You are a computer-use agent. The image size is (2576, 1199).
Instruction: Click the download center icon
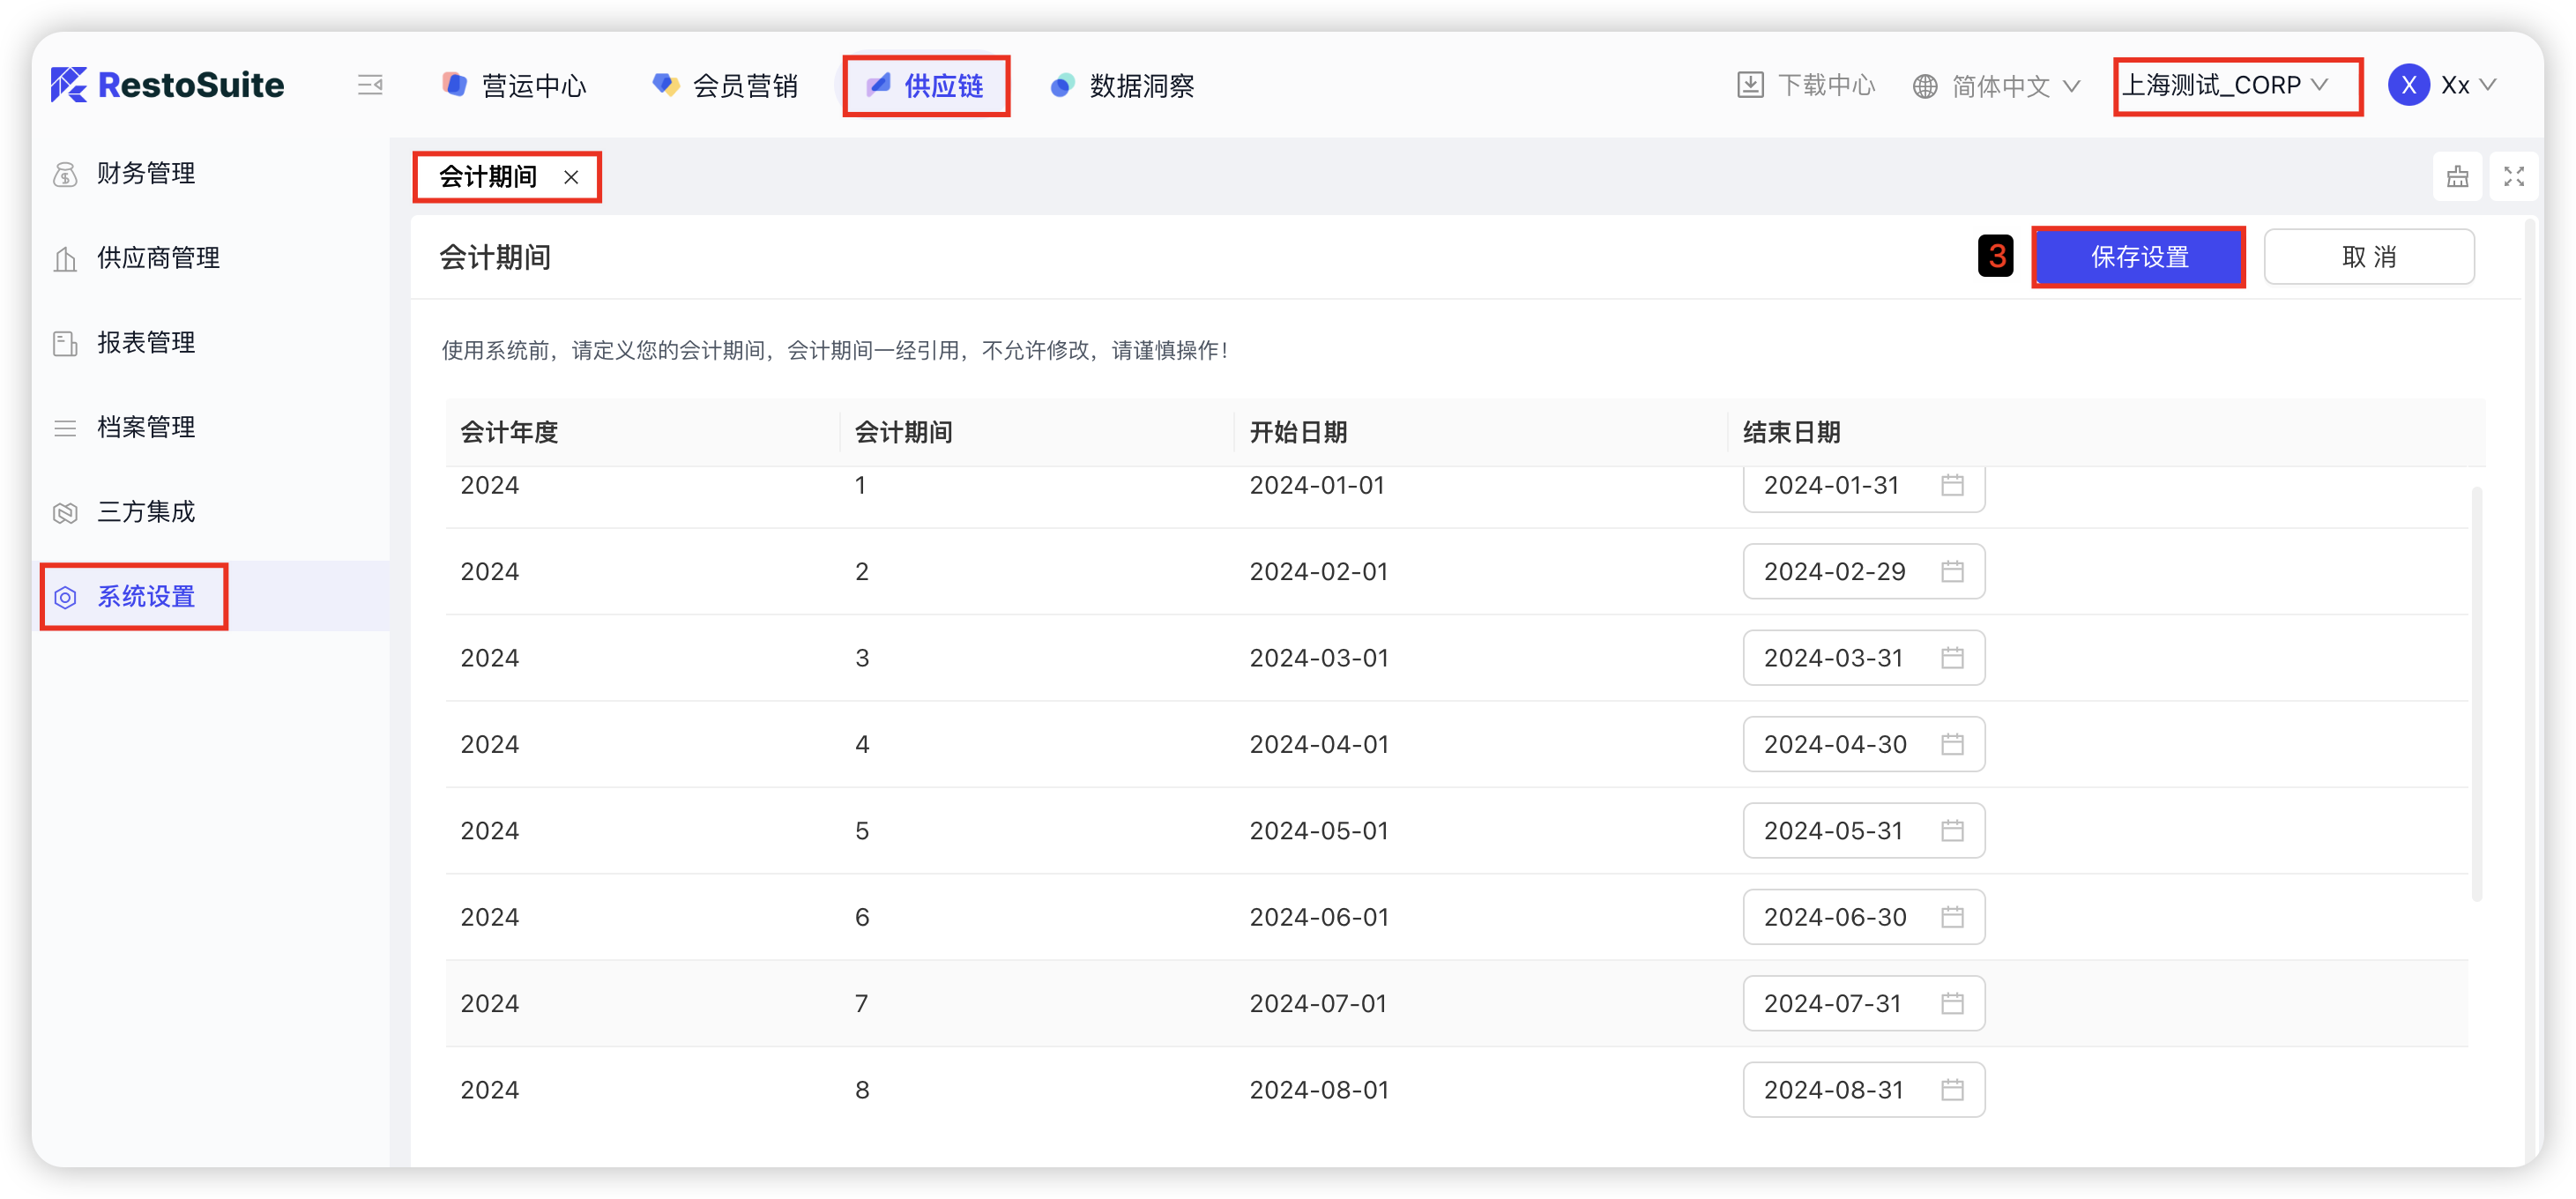pos(1750,85)
